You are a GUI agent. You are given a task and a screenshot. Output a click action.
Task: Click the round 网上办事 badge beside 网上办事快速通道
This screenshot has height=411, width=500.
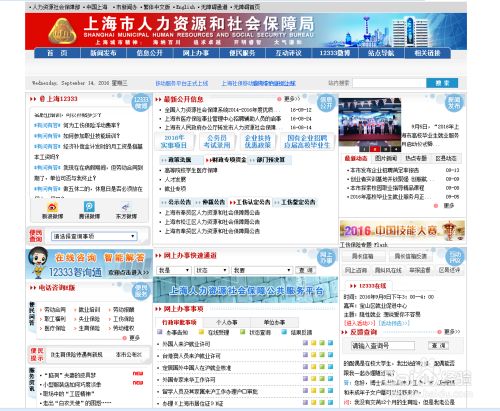coord(326,258)
